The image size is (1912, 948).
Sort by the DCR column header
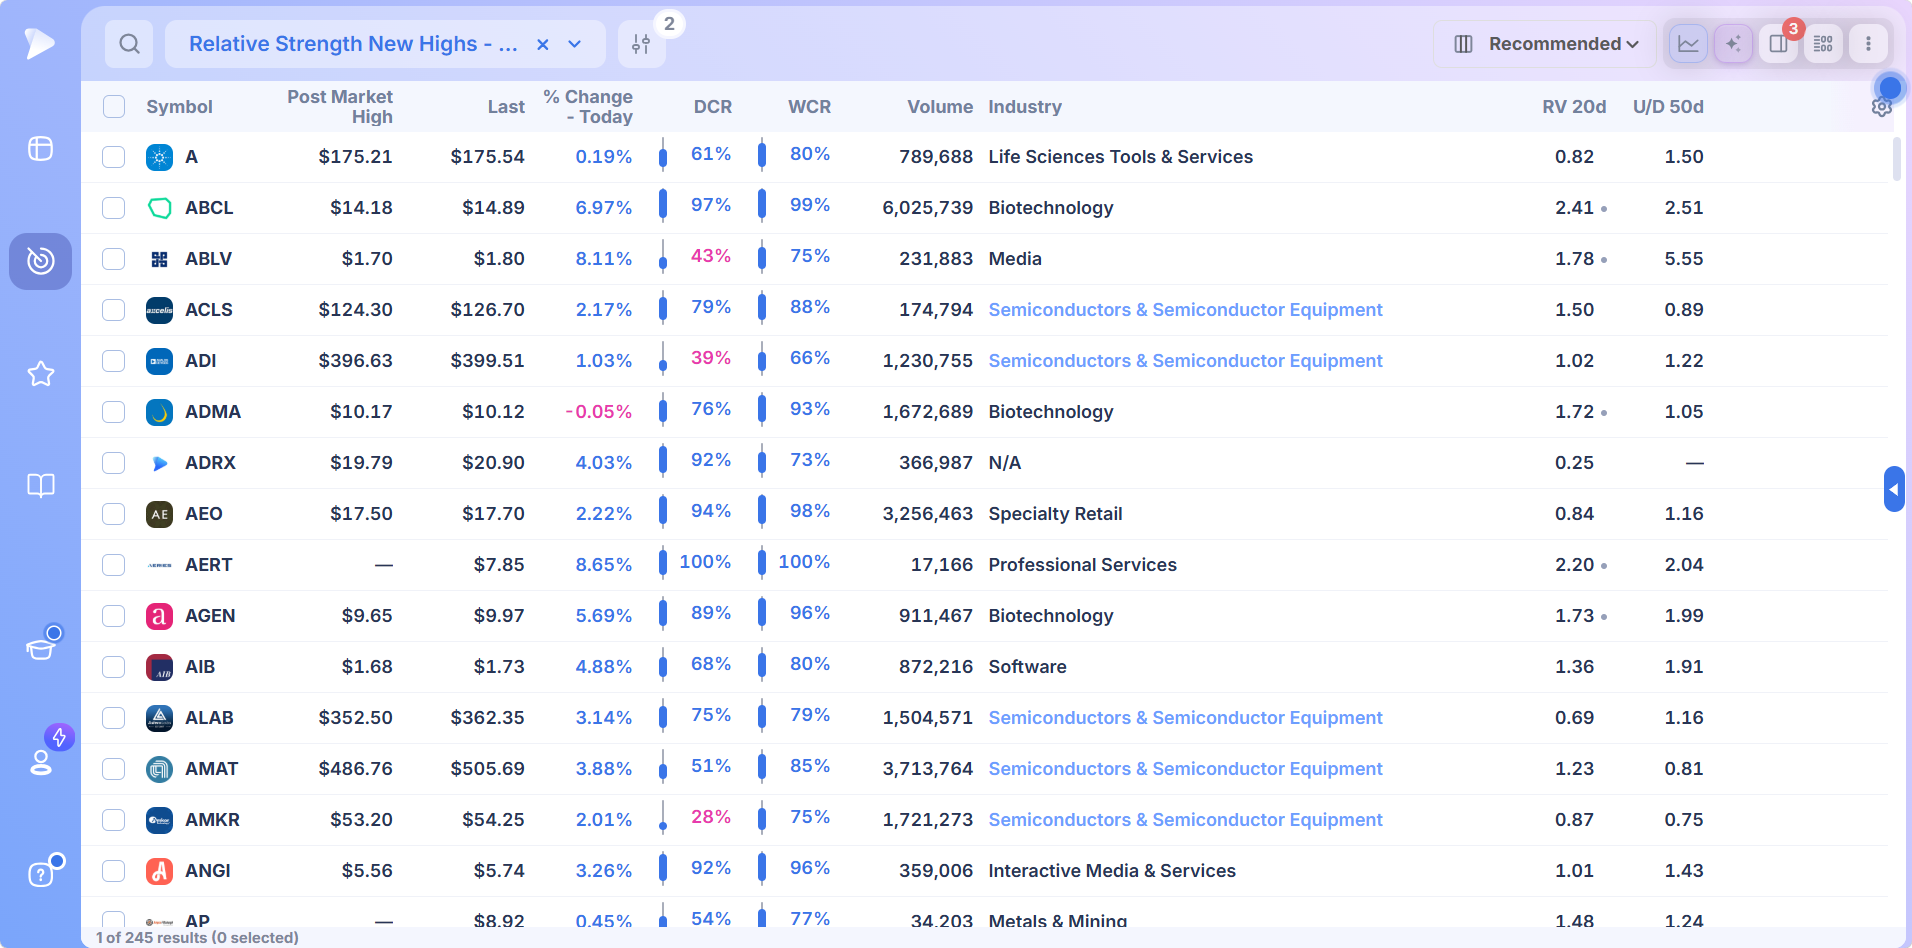click(713, 107)
